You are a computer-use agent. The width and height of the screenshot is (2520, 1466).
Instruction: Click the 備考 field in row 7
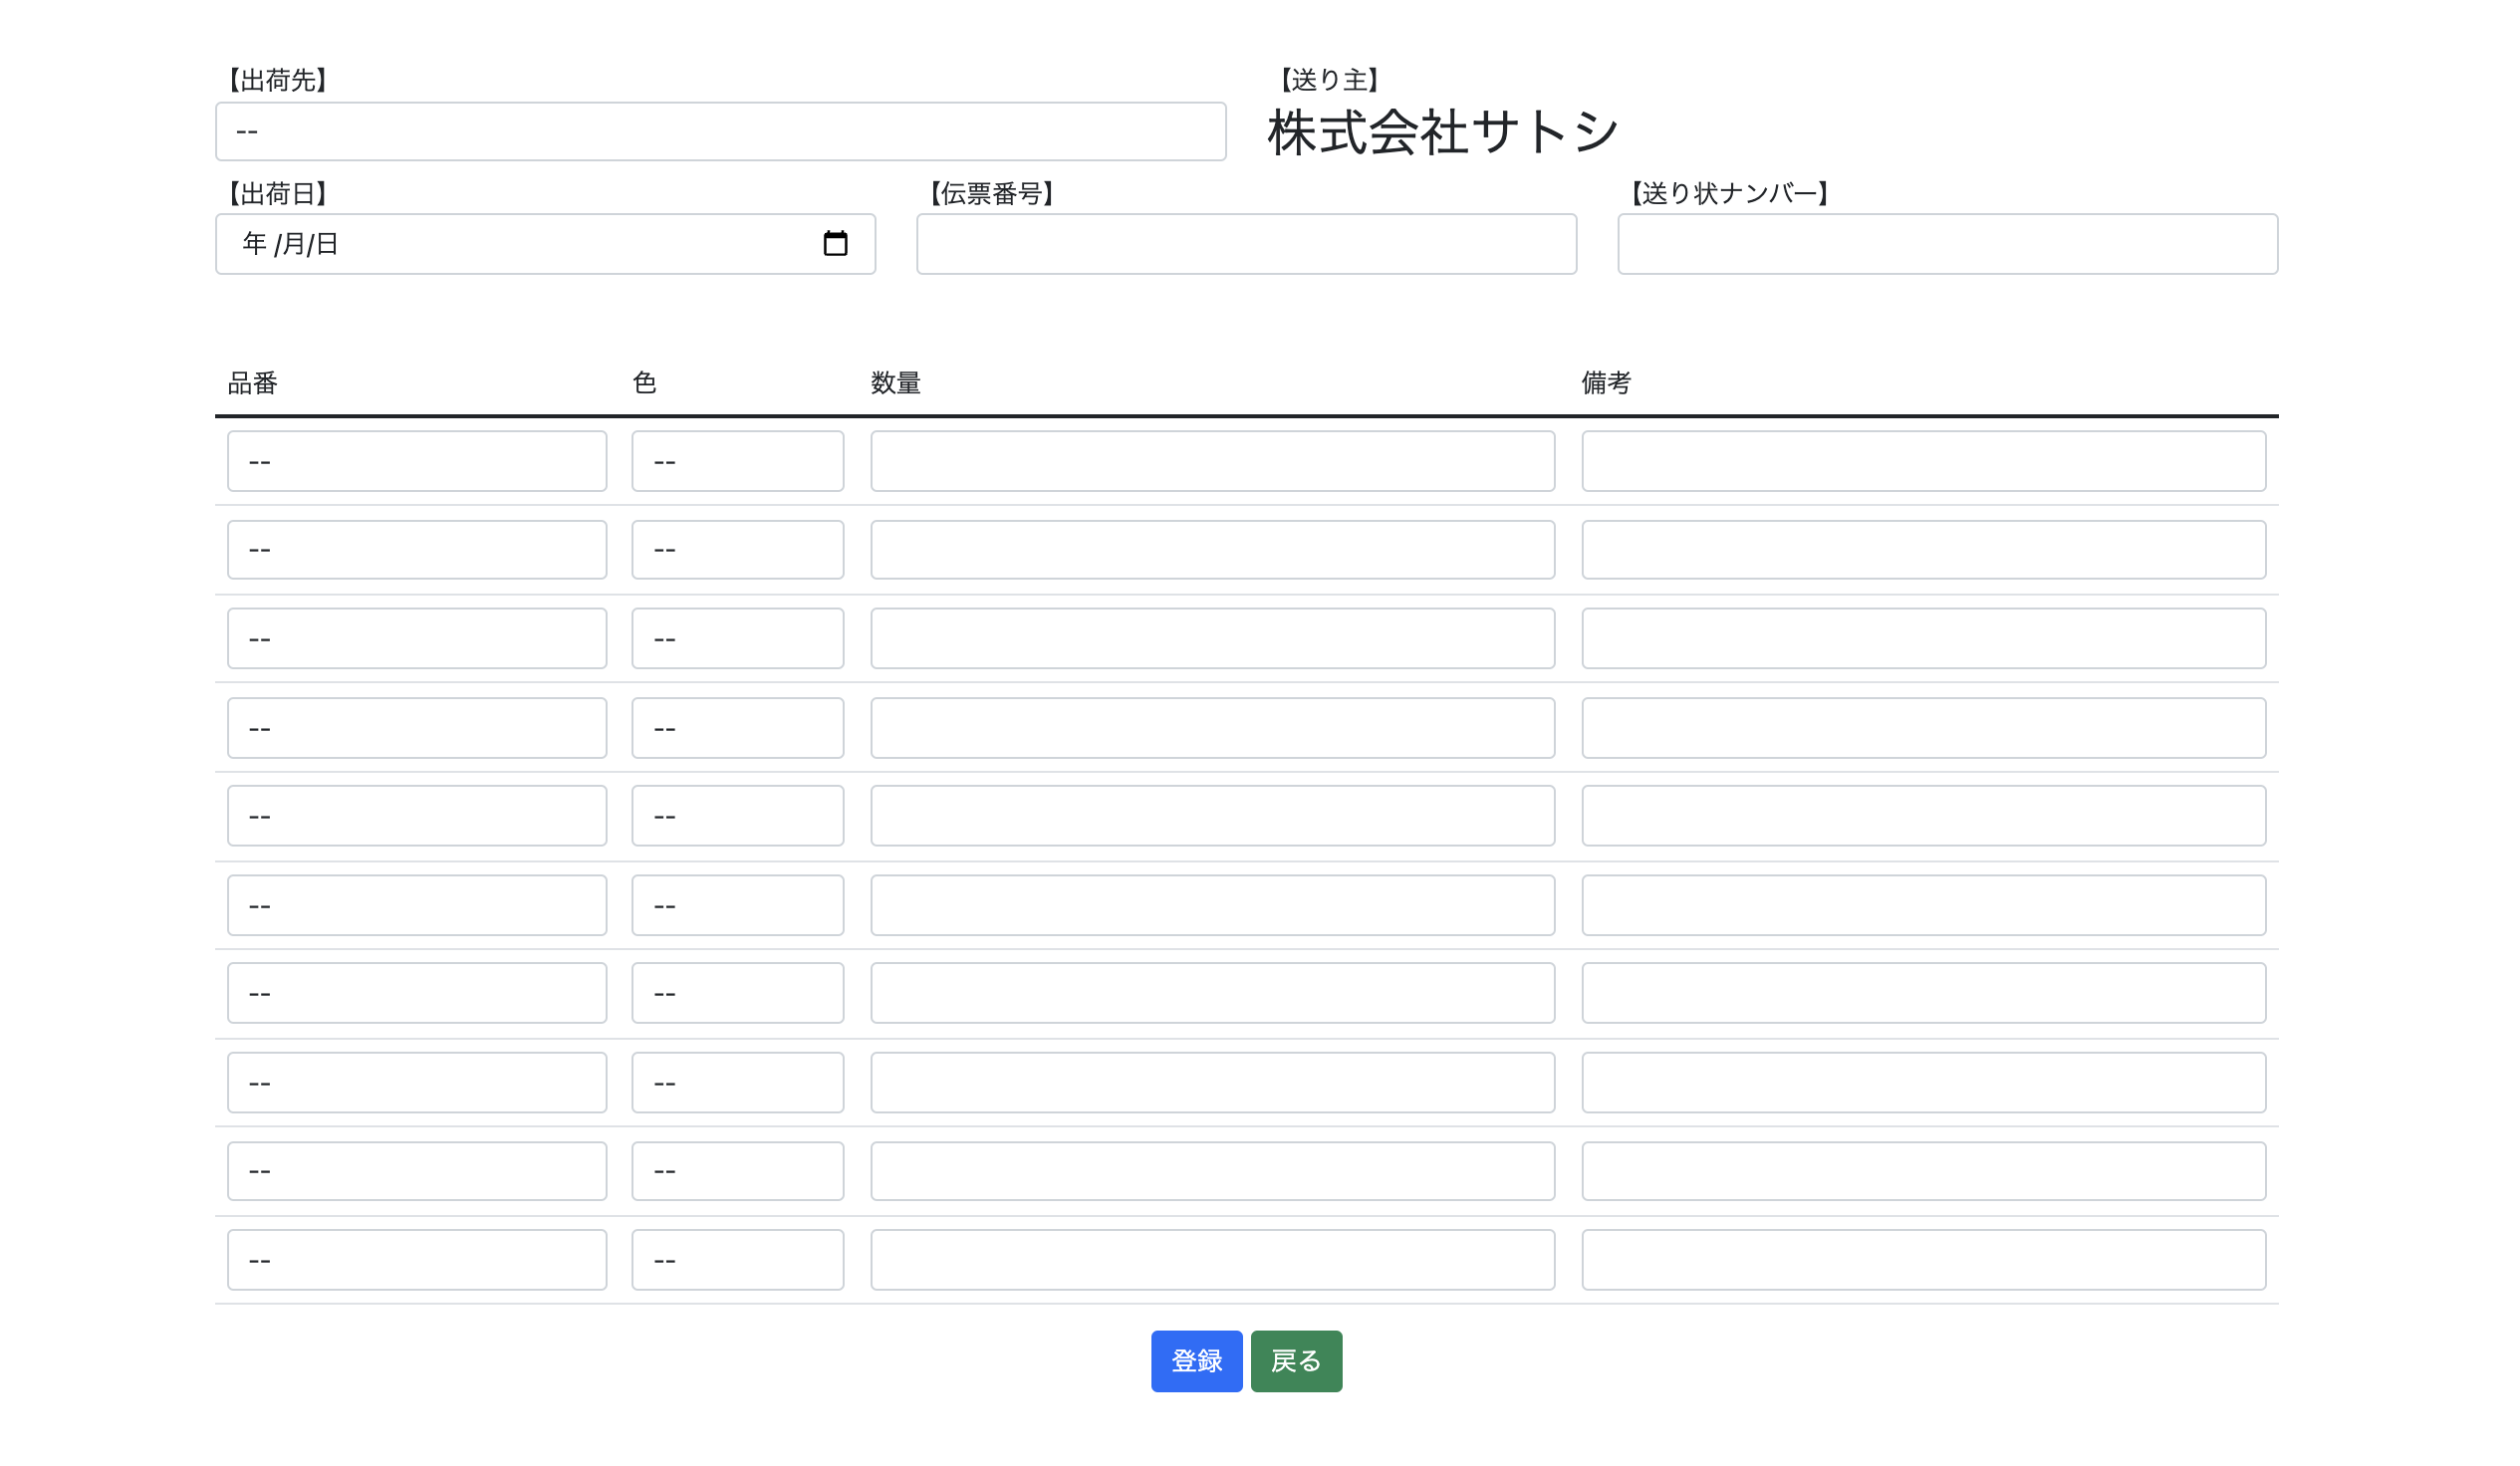pyautogui.click(x=1923, y=993)
